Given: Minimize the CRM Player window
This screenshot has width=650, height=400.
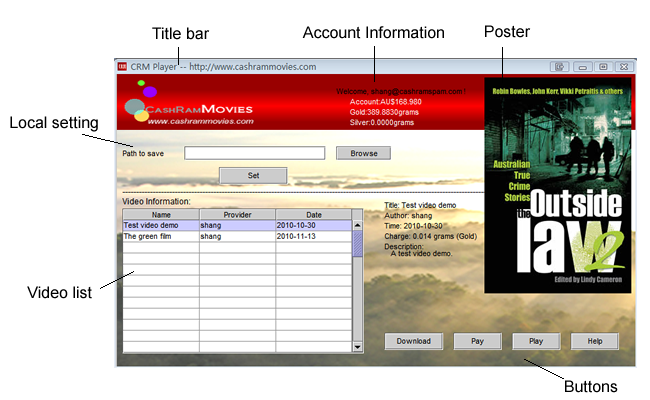Looking at the screenshot, I should point(582,67).
